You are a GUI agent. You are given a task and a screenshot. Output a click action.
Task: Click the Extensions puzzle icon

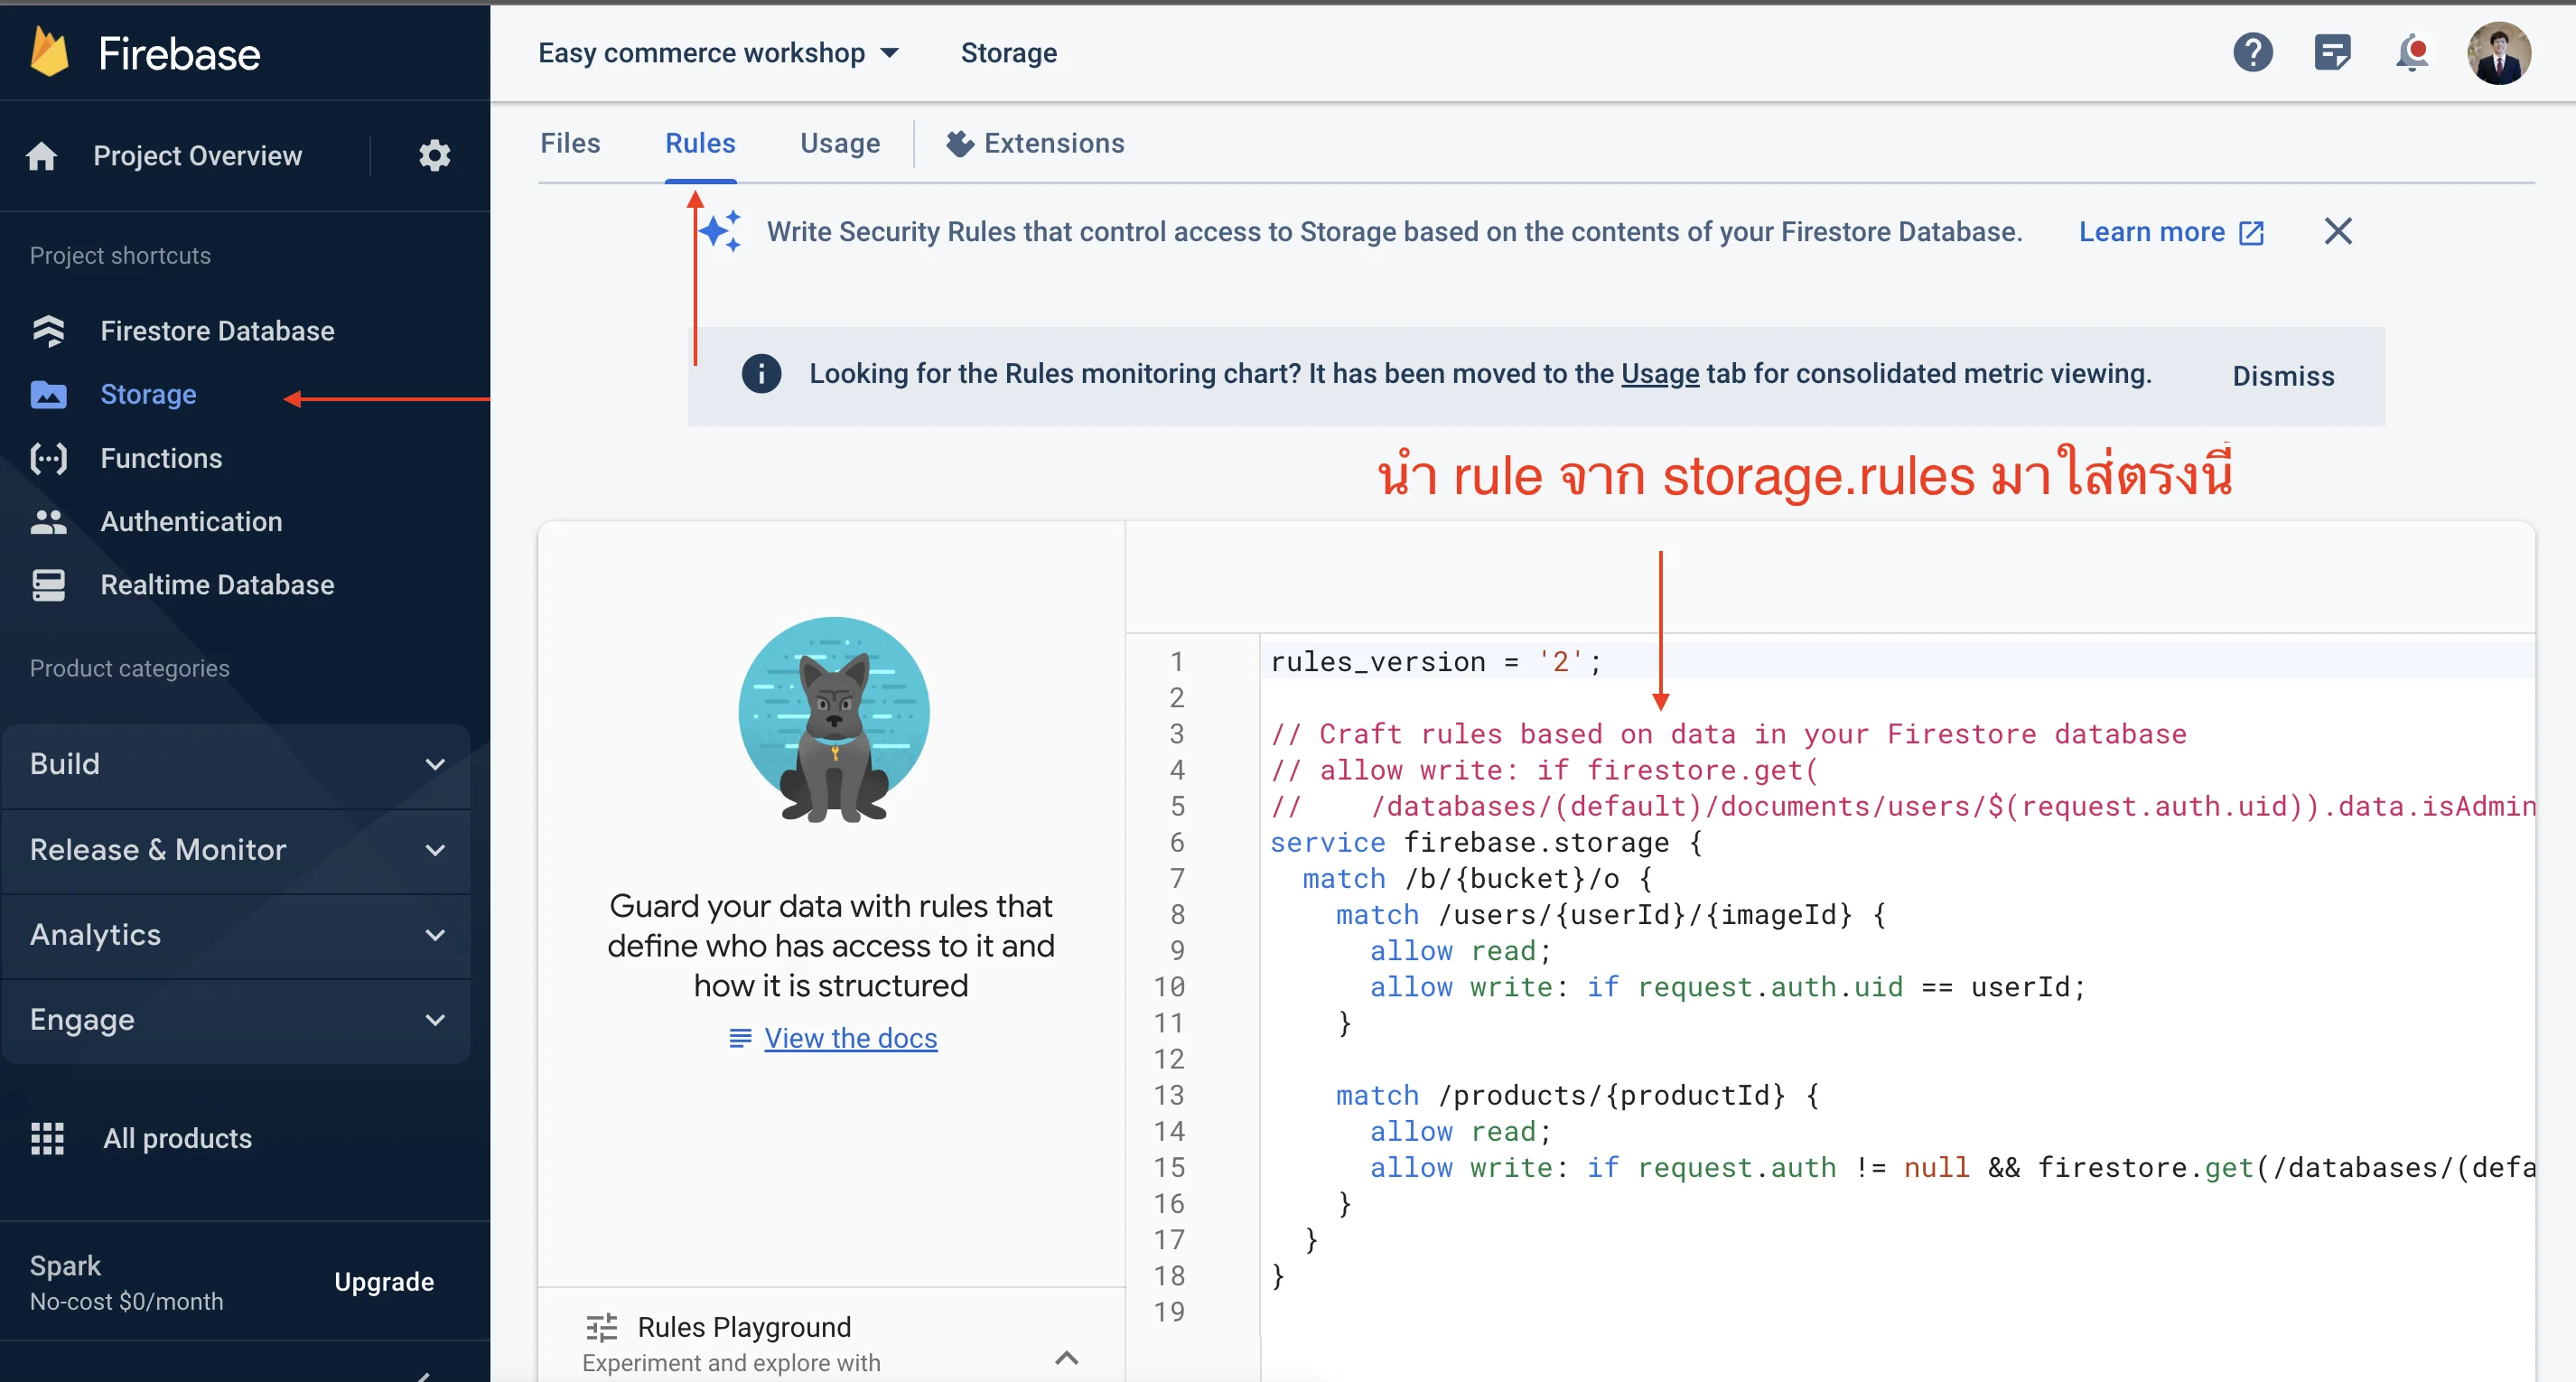coord(960,144)
